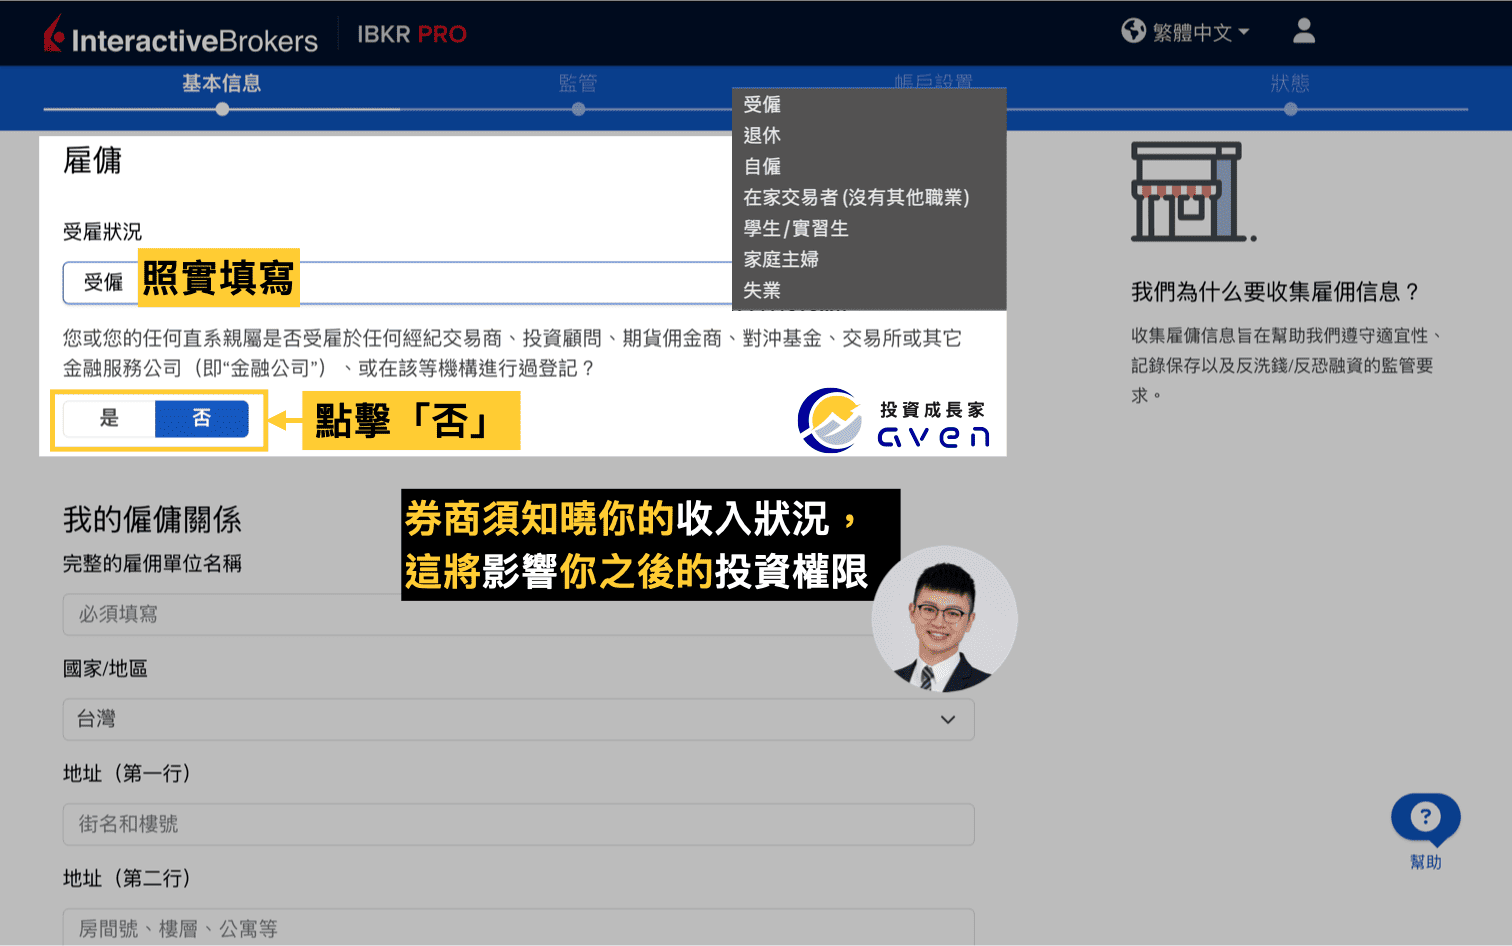Image resolution: width=1512 pixels, height=946 pixels.
Task: Switch to the 帳戶設置 step tab
Action: (x=935, y=84)
